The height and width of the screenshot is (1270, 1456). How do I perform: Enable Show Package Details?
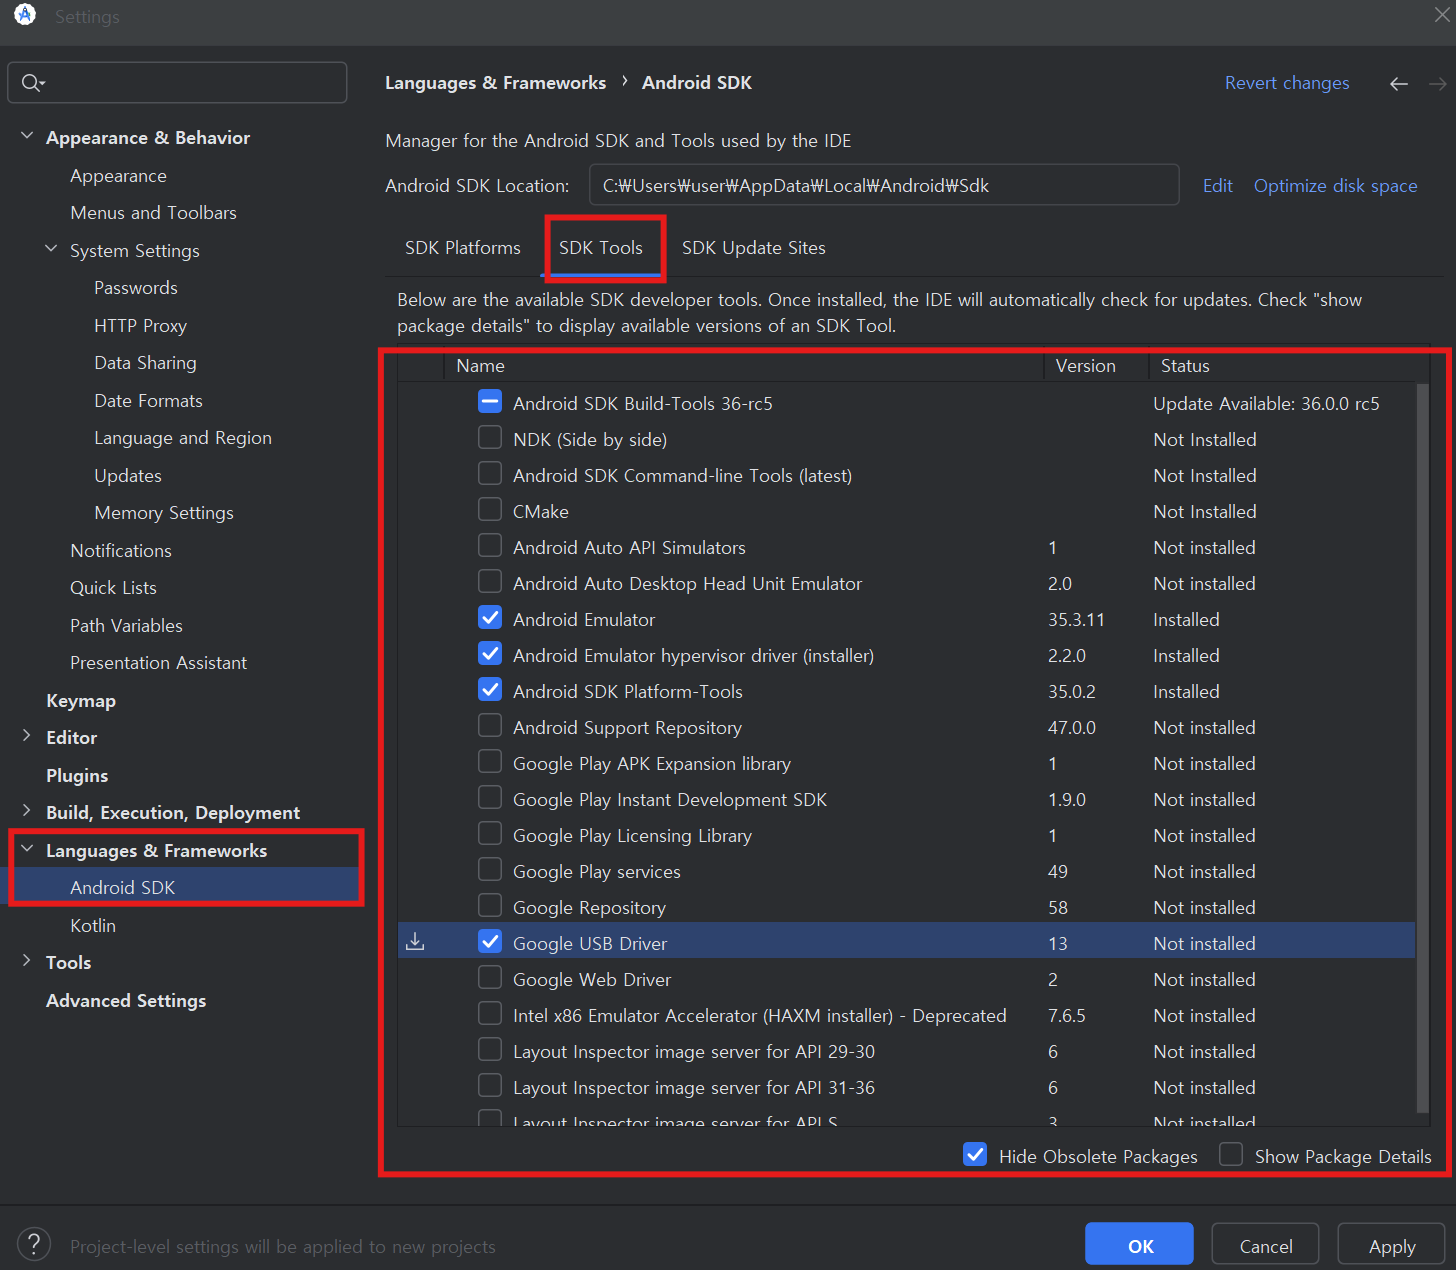point(1231,1155)
